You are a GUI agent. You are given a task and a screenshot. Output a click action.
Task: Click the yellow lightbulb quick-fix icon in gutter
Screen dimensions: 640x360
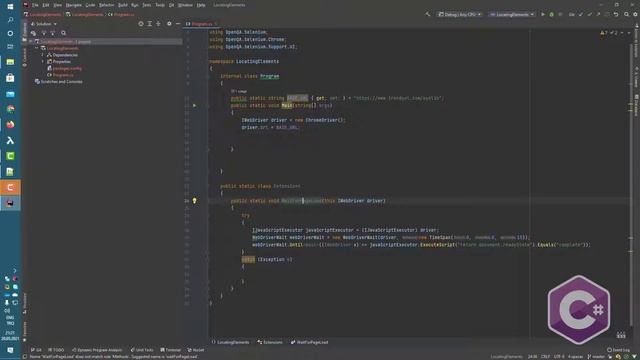coord(194,200)
